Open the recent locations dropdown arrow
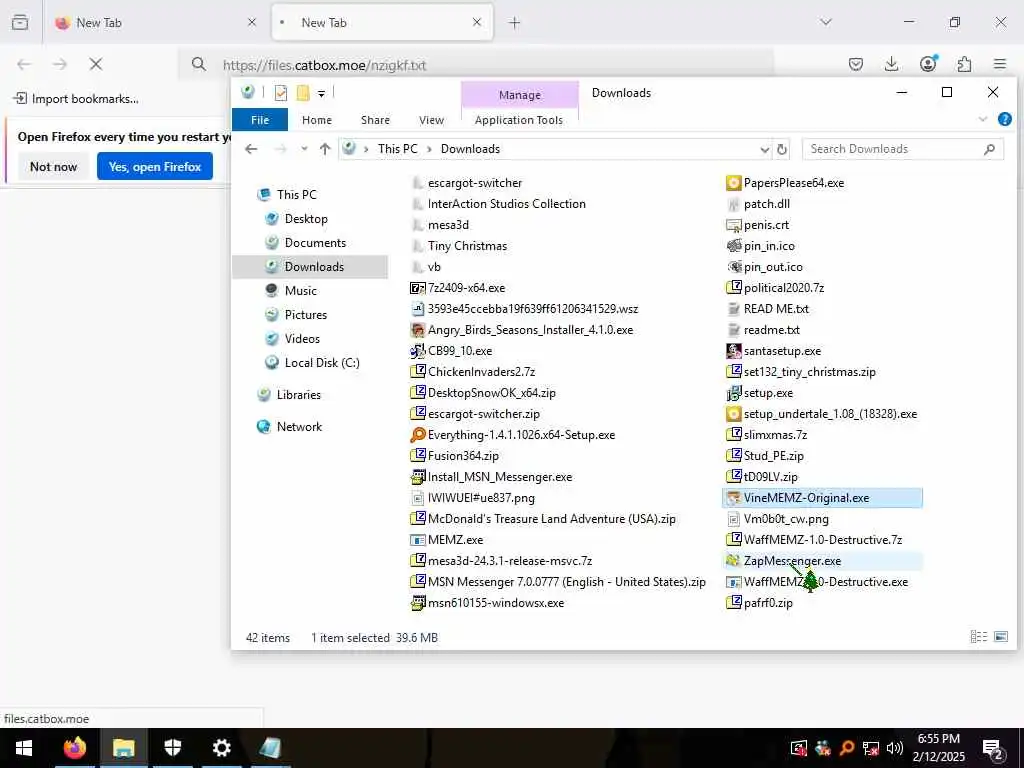 [x=304, y=149]
